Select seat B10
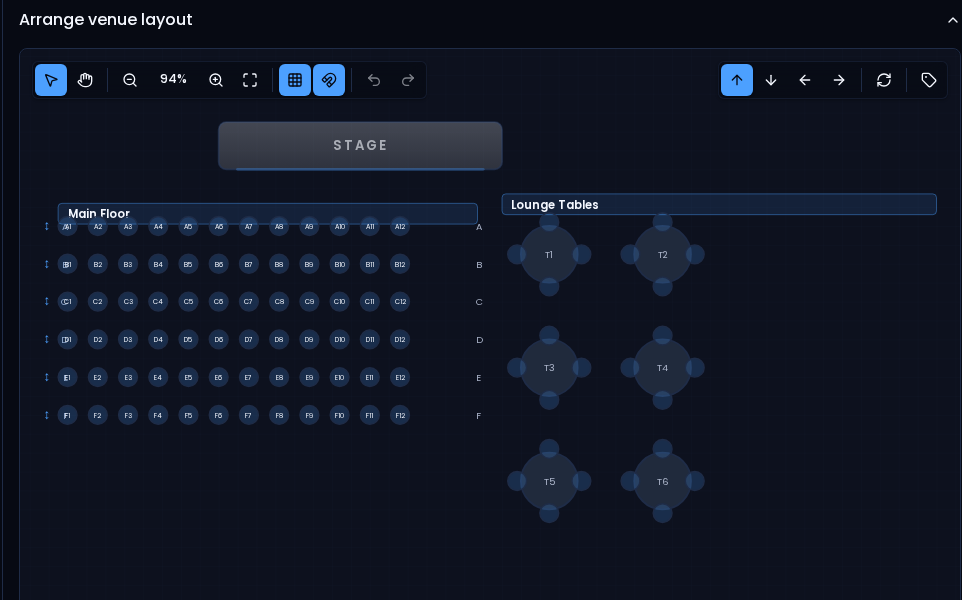Image resolution: width=962 pixels, height=600 pixels. (339, 264)
